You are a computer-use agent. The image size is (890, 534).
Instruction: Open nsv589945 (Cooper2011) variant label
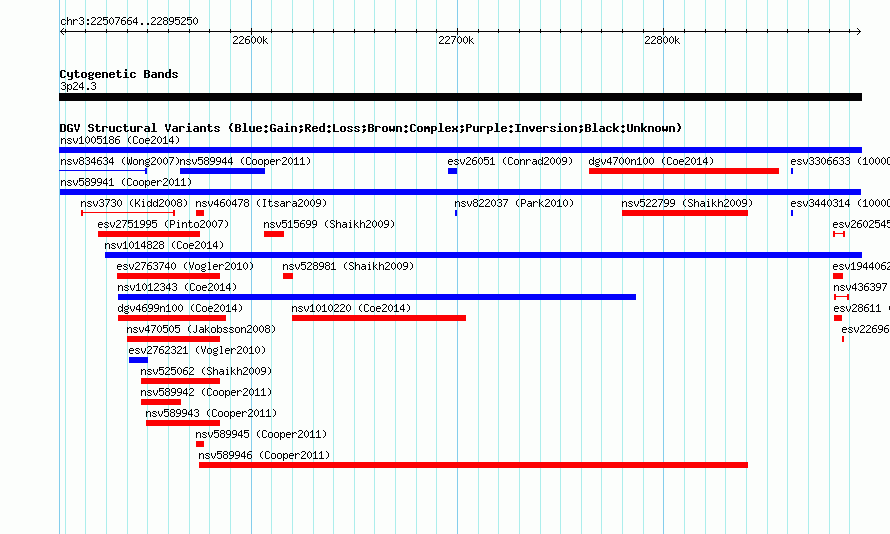point(261,434)
